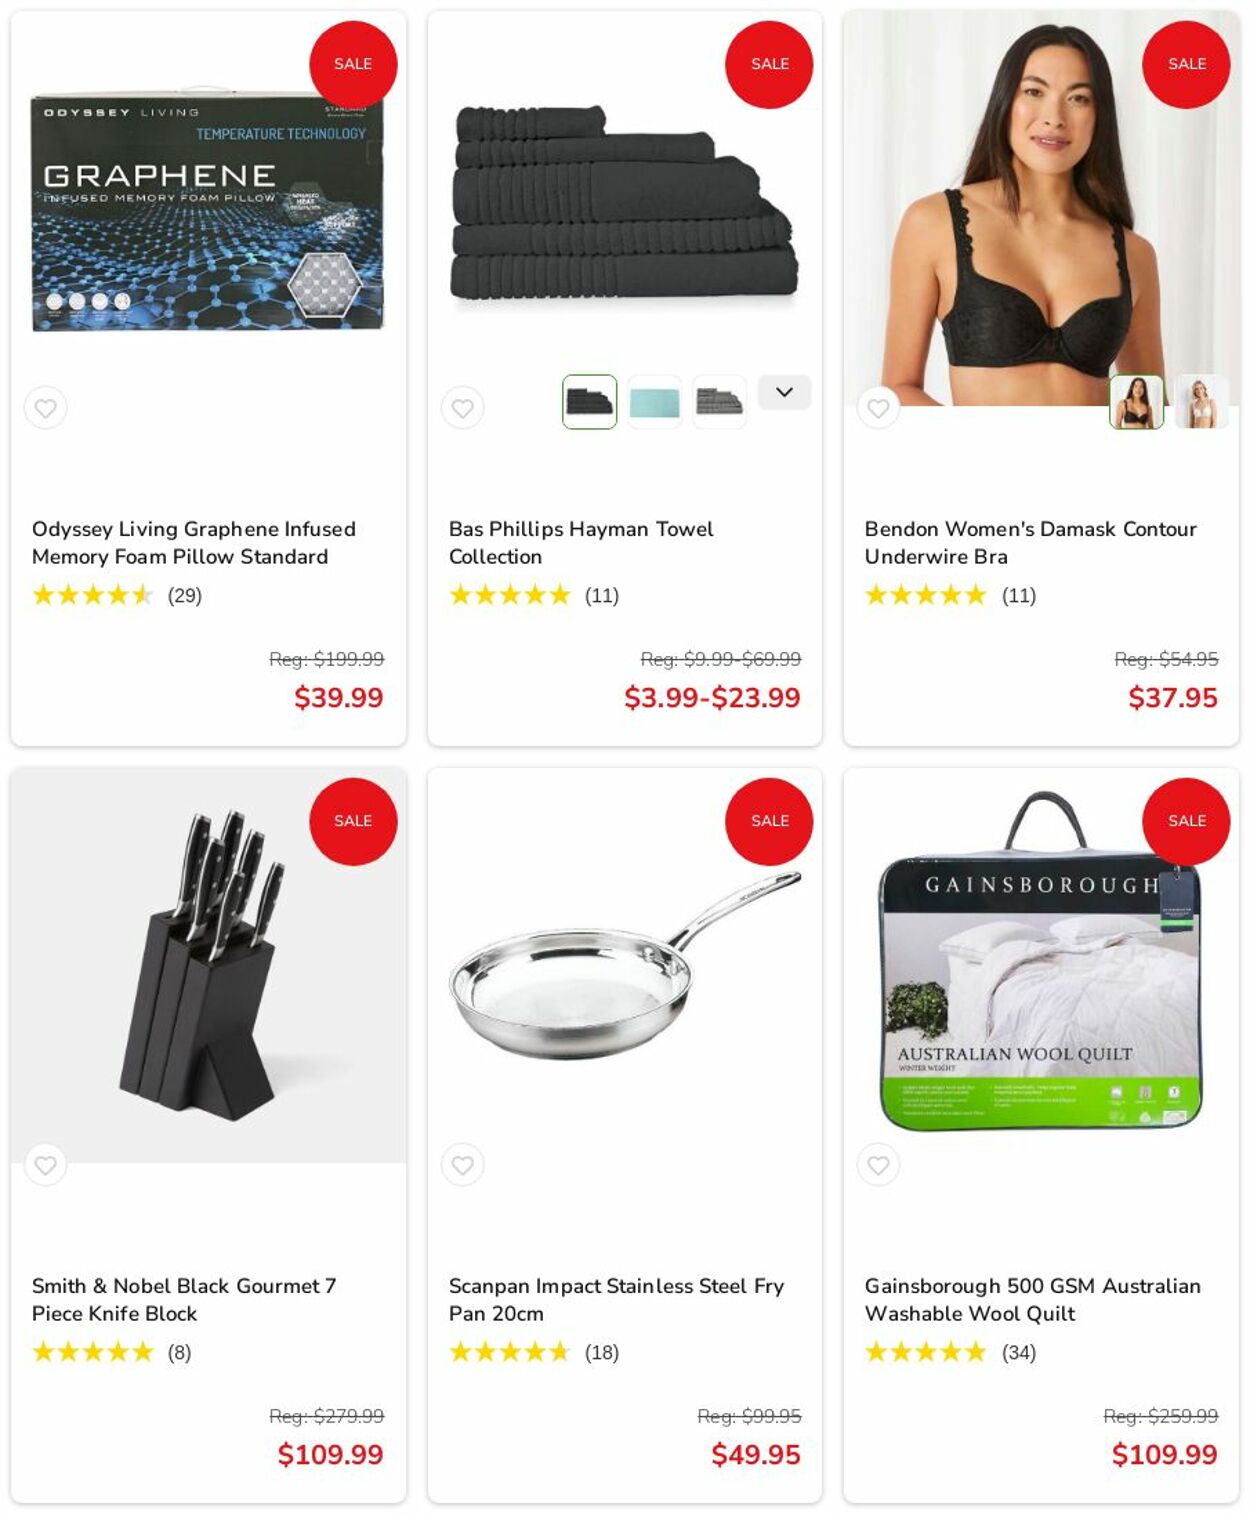
Task: Favorite the Bas Phillips Hayman Towel Collection
Action: click(462, 408)
